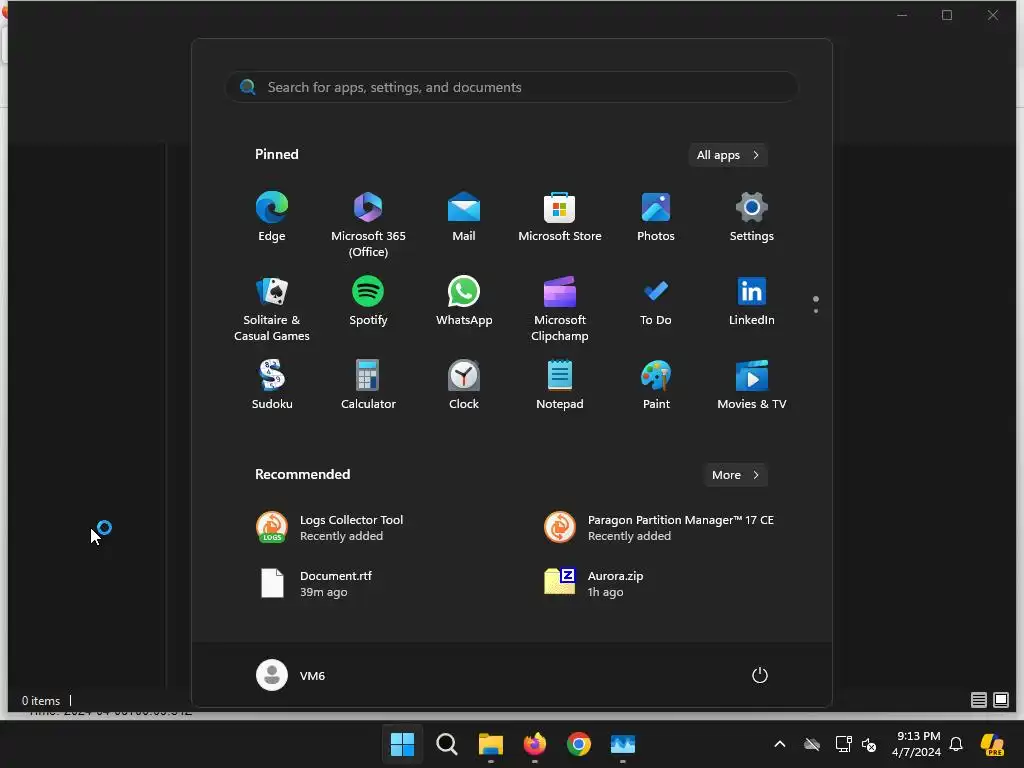Open the Calculator app
Screen dimensions: 1024x768
click(368, 385)
